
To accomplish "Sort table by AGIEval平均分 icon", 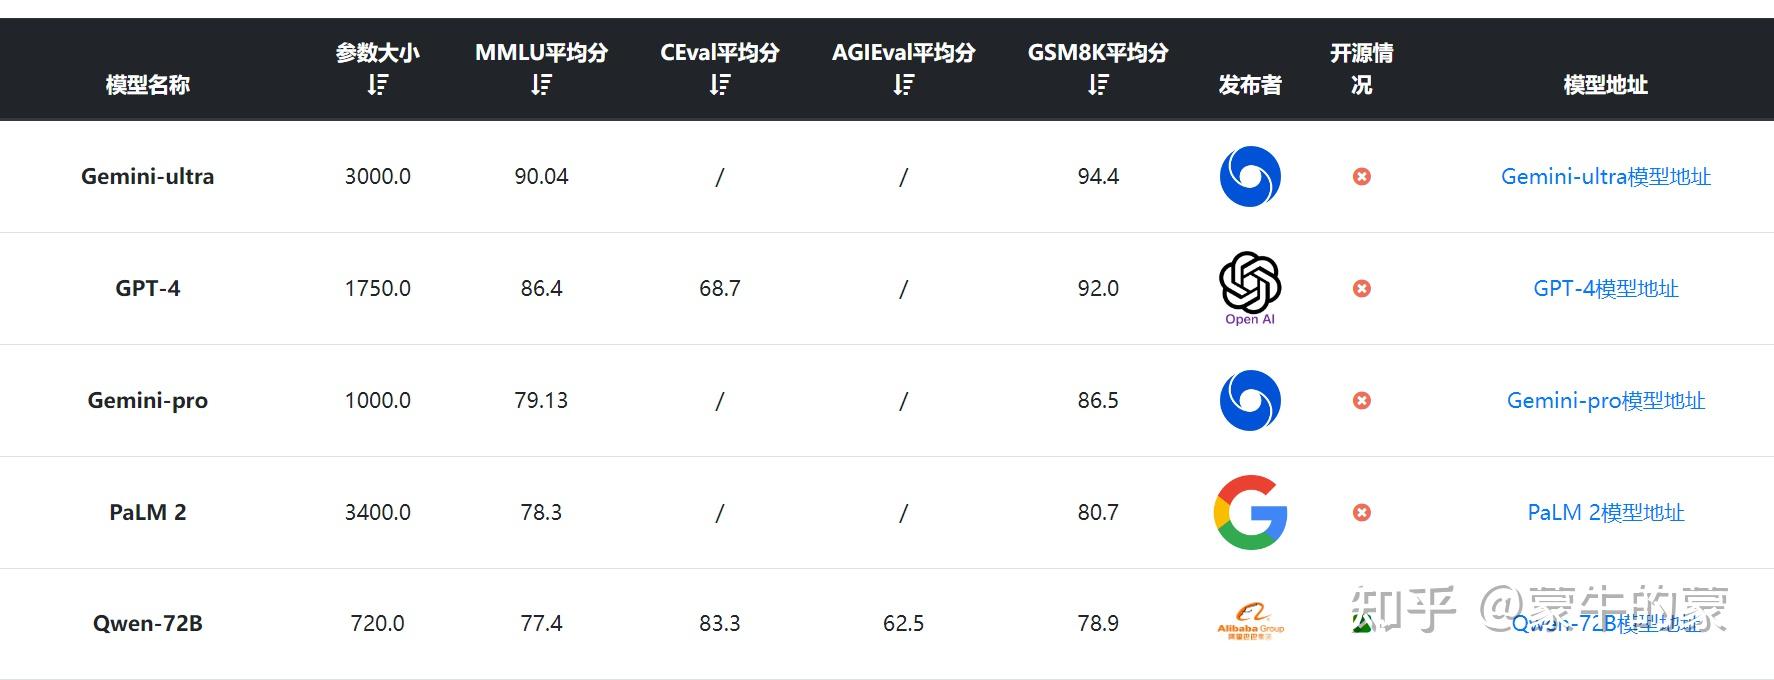I will tap(903, 86).
